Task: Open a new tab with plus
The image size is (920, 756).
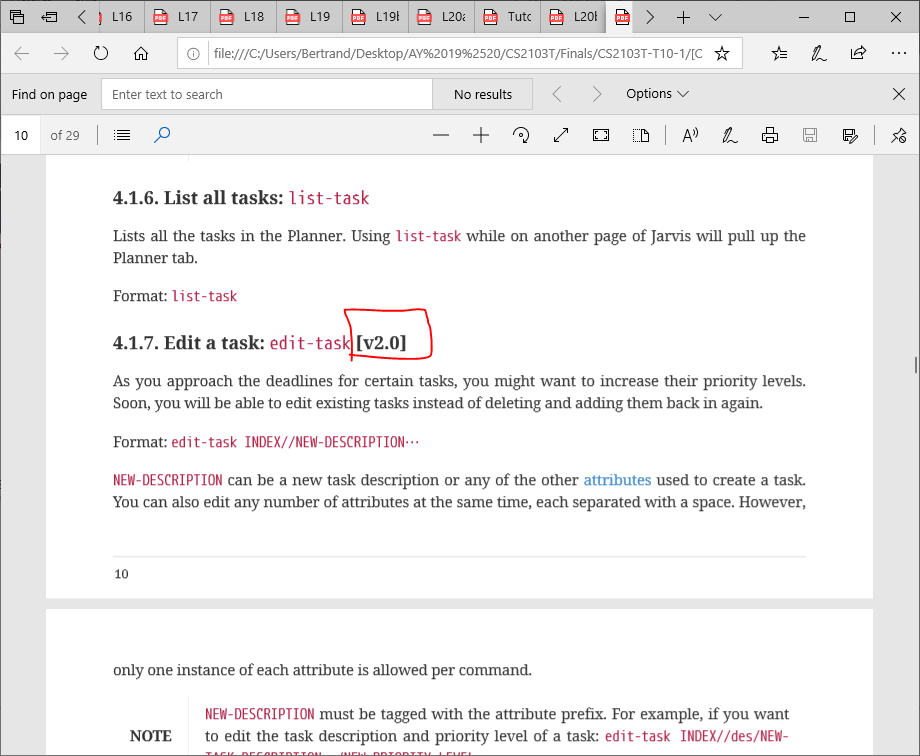Action: click(x=683, y=18)
